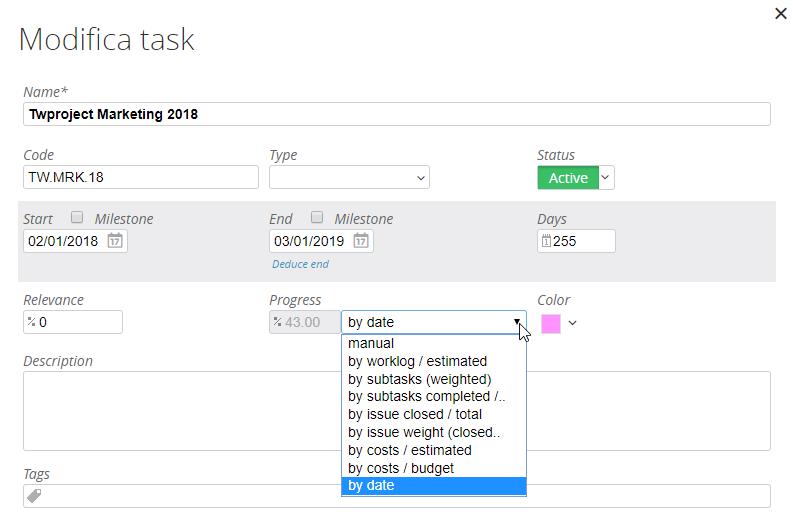Pick 'by issue closed / total' option
793x522 pixels.
pos(414,414)
